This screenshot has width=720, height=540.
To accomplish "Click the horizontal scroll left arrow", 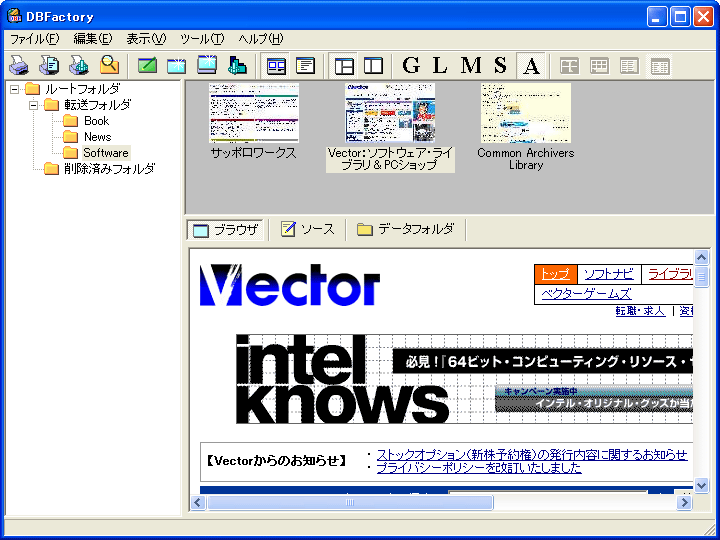I will [198, 502].
